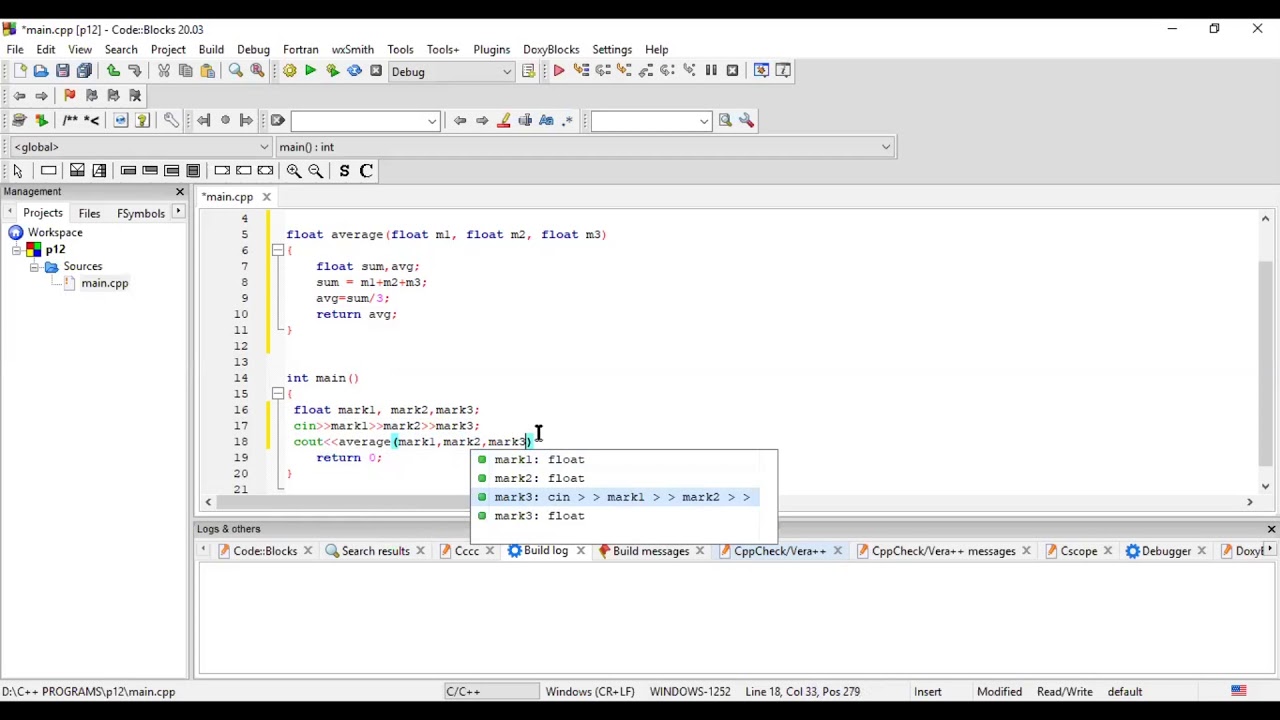Click the New file icon
The image size is (1280, 720).
[19, 71]
